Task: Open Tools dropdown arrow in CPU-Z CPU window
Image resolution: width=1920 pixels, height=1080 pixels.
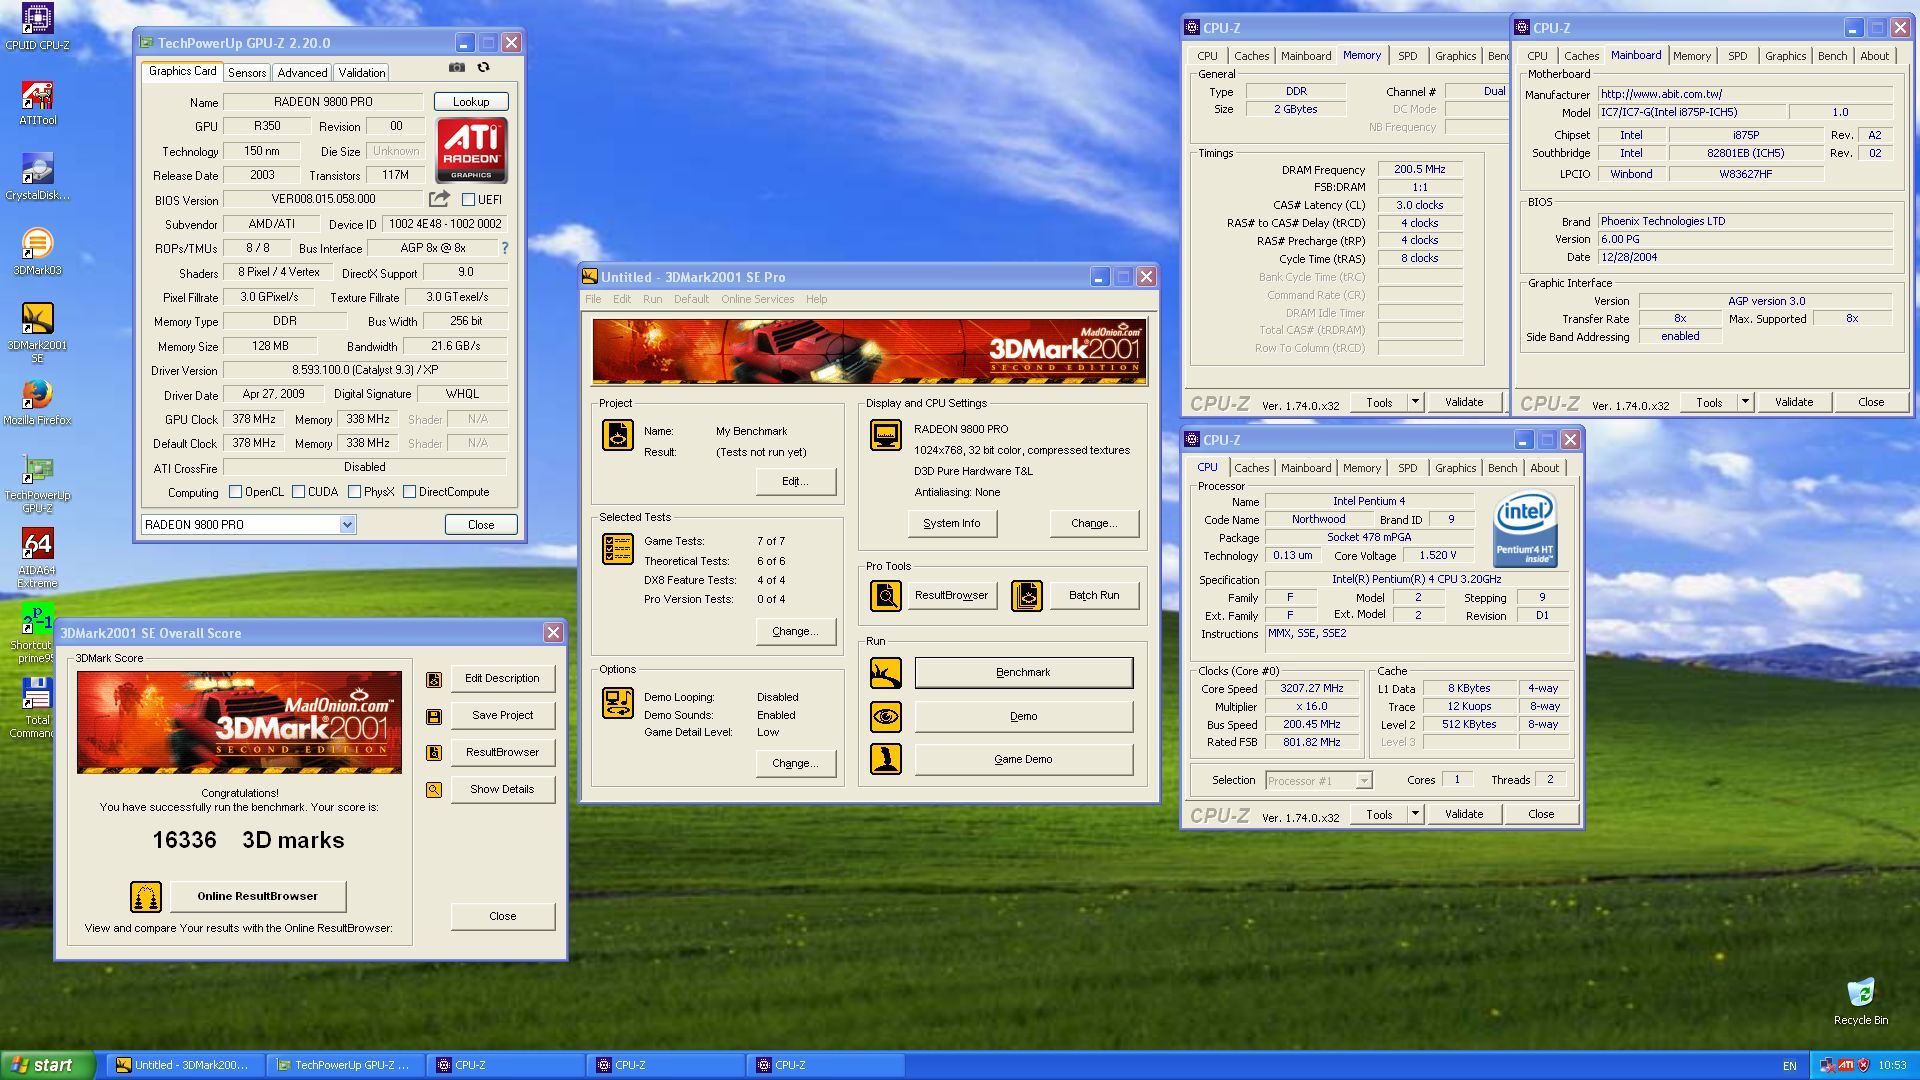Action: click(x=1415, y=814)
